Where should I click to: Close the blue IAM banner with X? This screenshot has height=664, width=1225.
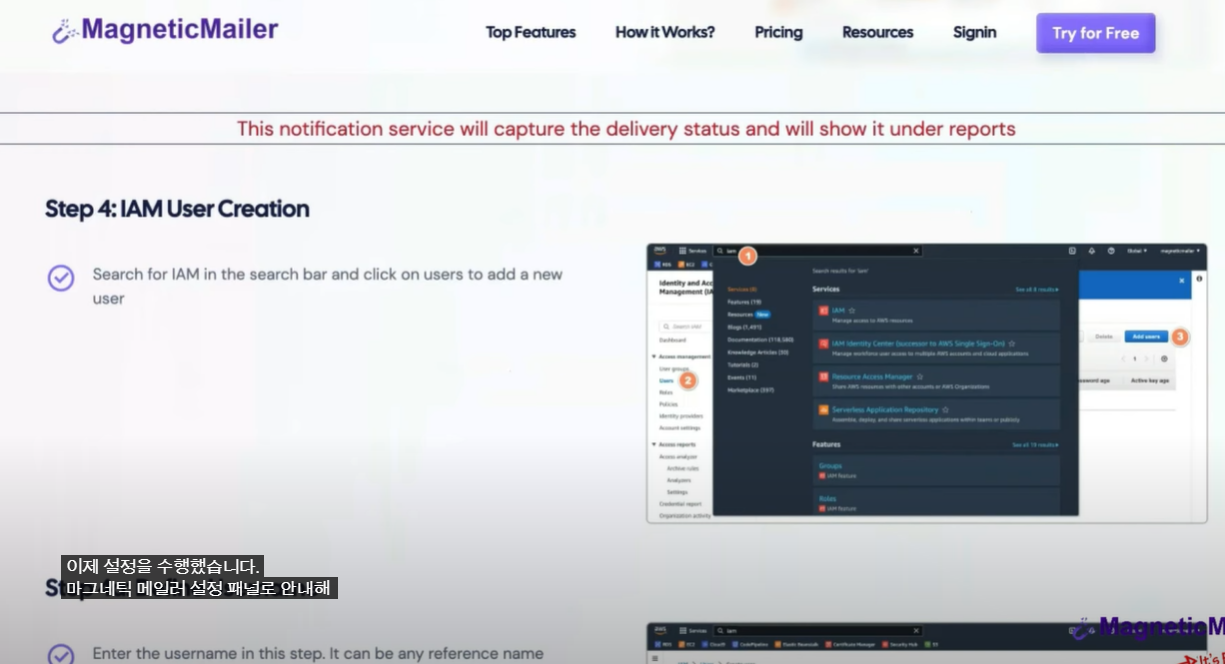[x=1181, y=280]
